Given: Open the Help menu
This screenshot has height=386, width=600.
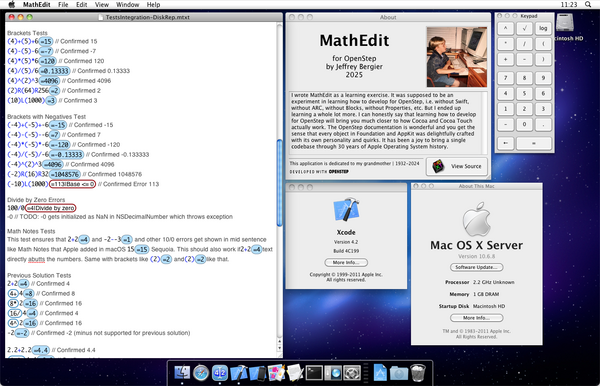Looking at the screenshot, I should click(153, 5).
